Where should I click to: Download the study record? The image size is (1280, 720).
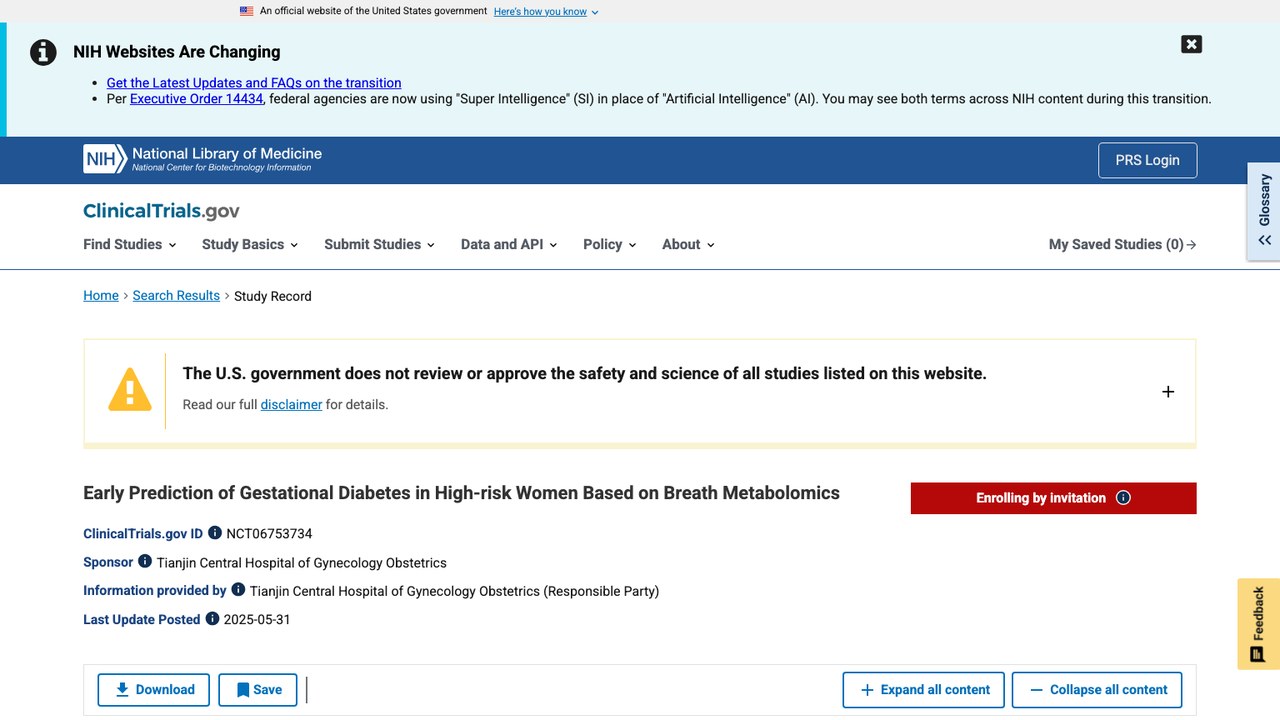[x=154, y=690]
